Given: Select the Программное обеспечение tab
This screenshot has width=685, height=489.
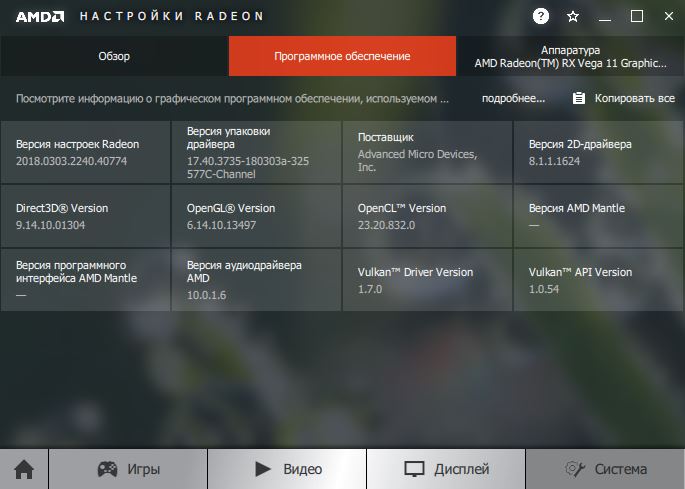Looking at the screenshot, I should pos(342,56).
